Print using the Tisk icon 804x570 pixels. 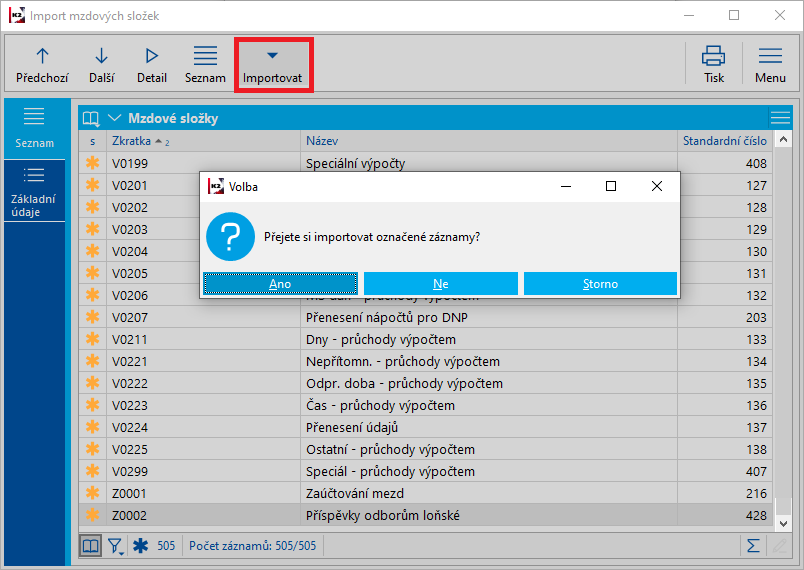point(714,65)
